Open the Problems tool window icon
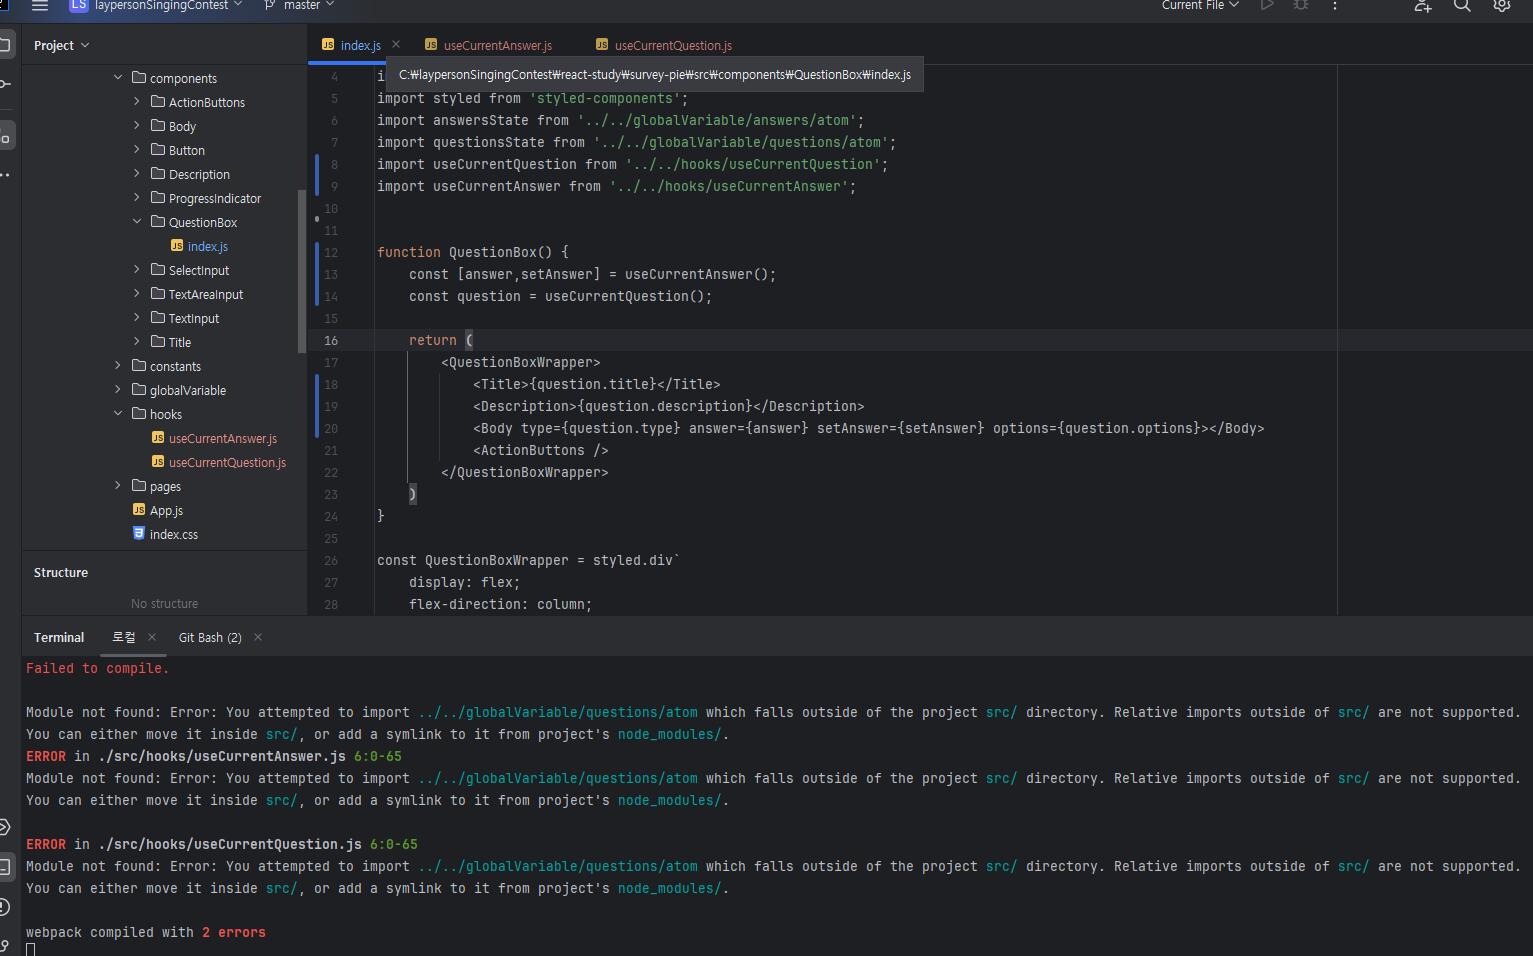Viewport: 1533px width, 956px height. 5,907
